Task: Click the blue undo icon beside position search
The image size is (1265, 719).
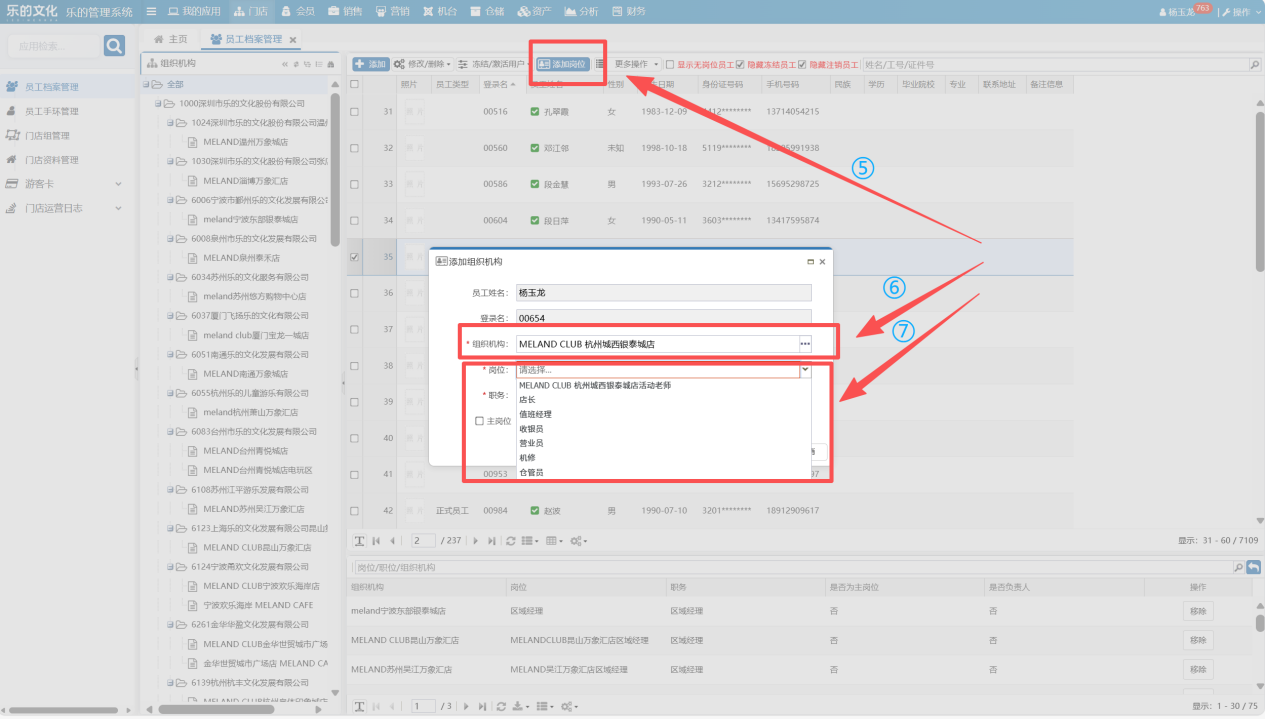Action: coord(1253,568)
